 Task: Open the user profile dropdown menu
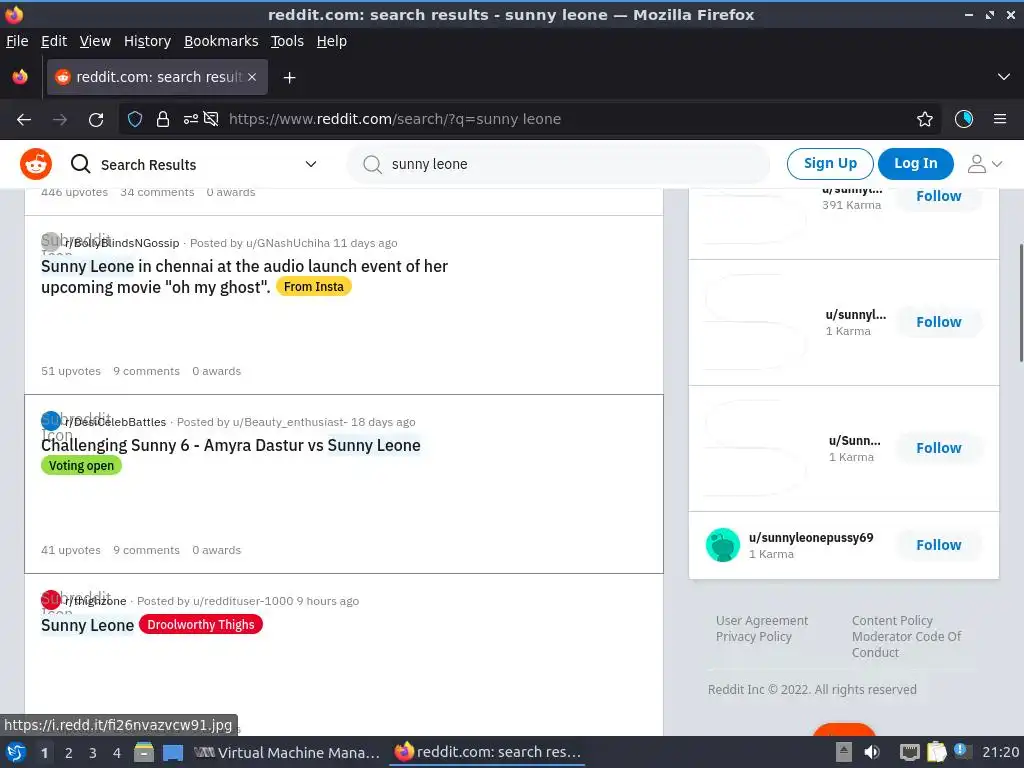pyautogui.click(x=985, y=164)
